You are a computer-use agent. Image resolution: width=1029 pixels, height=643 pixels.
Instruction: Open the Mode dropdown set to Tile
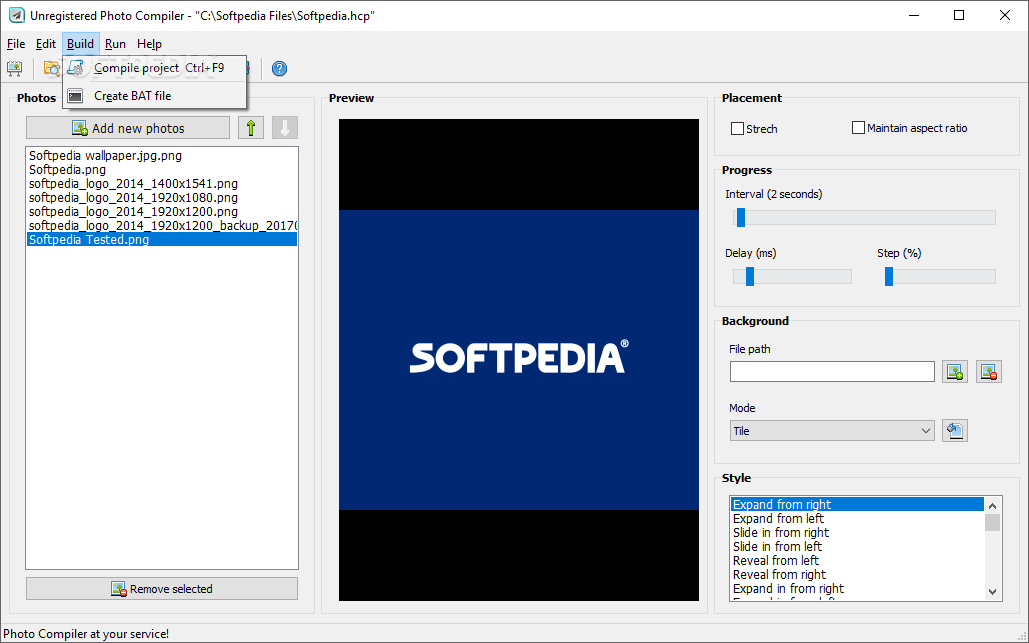pyautogui.click(x=832, y=430)
